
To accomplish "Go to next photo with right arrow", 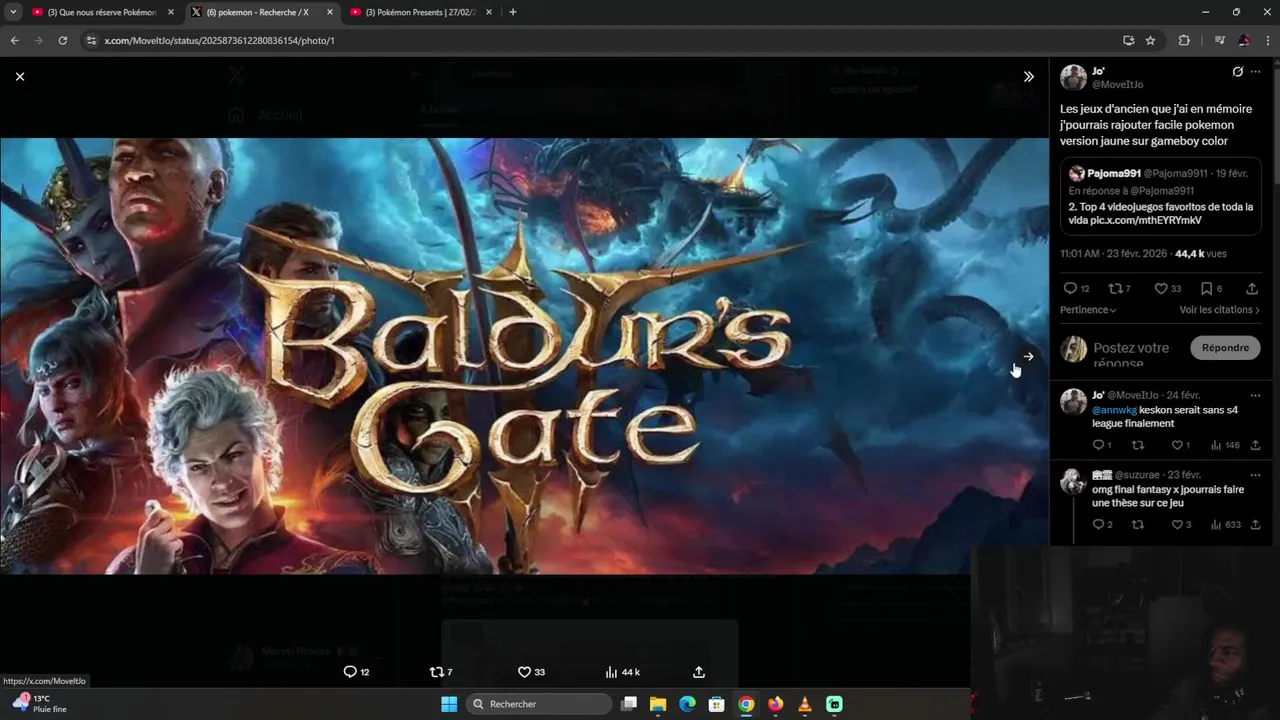I will (x=1028, y=356).
